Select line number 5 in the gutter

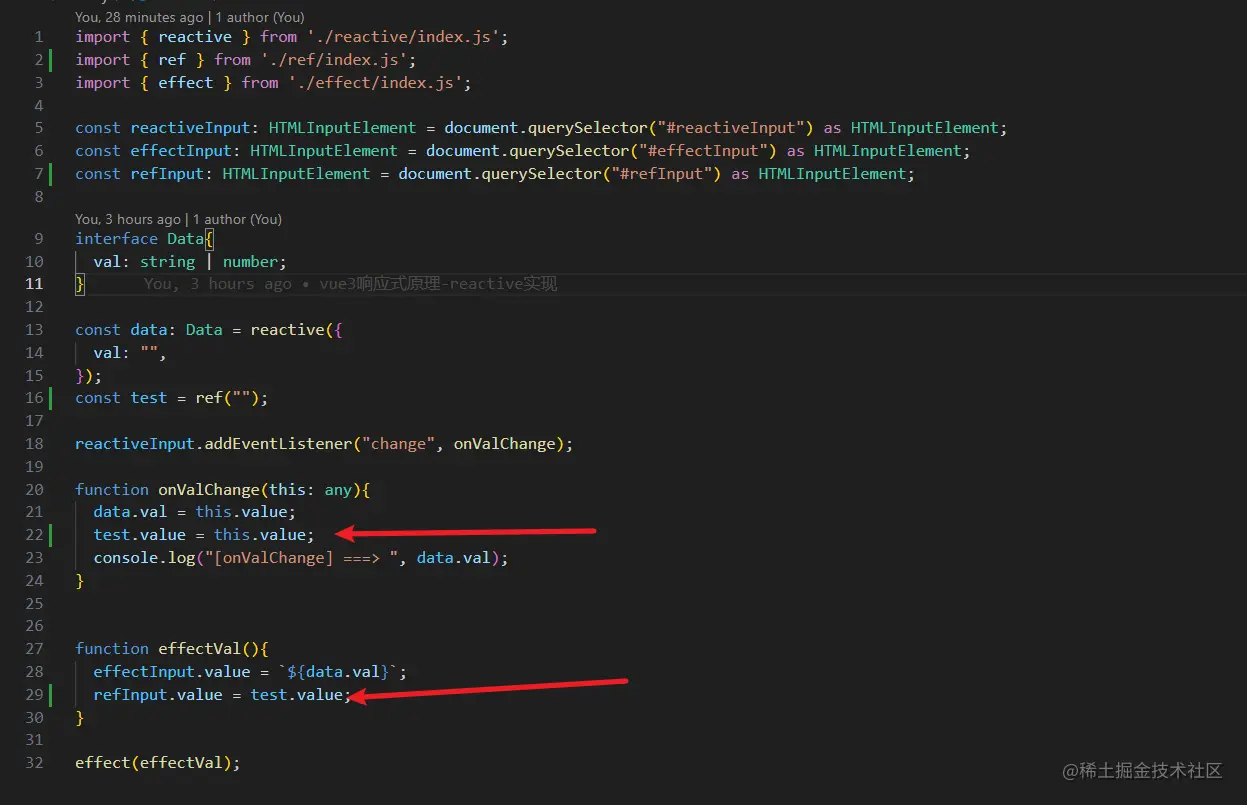[39, 128]
